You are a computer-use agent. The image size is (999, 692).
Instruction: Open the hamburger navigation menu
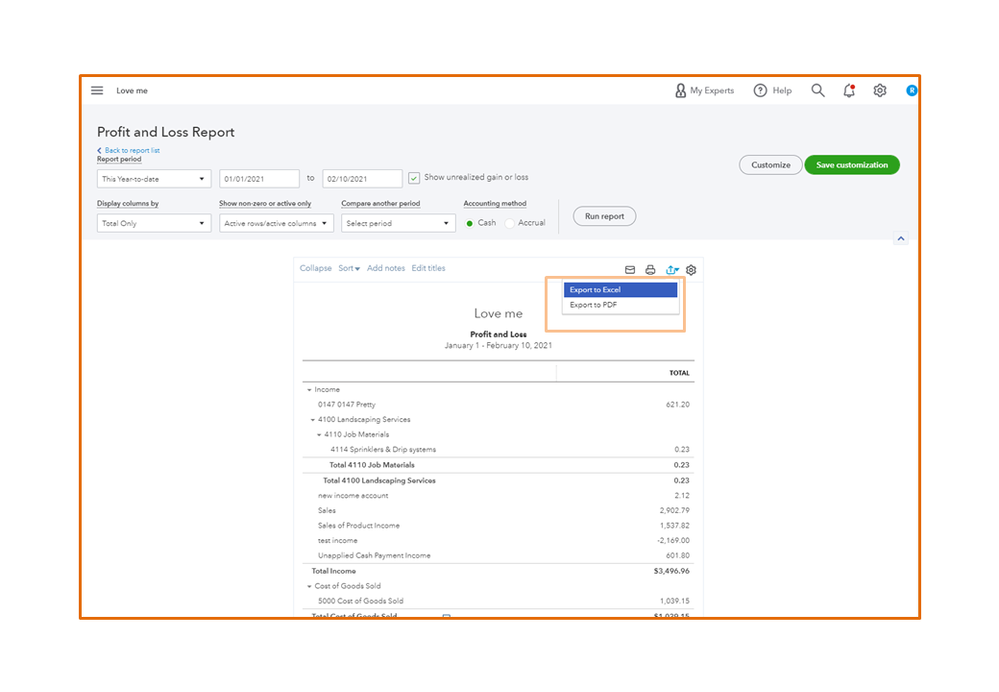[97, 90]
